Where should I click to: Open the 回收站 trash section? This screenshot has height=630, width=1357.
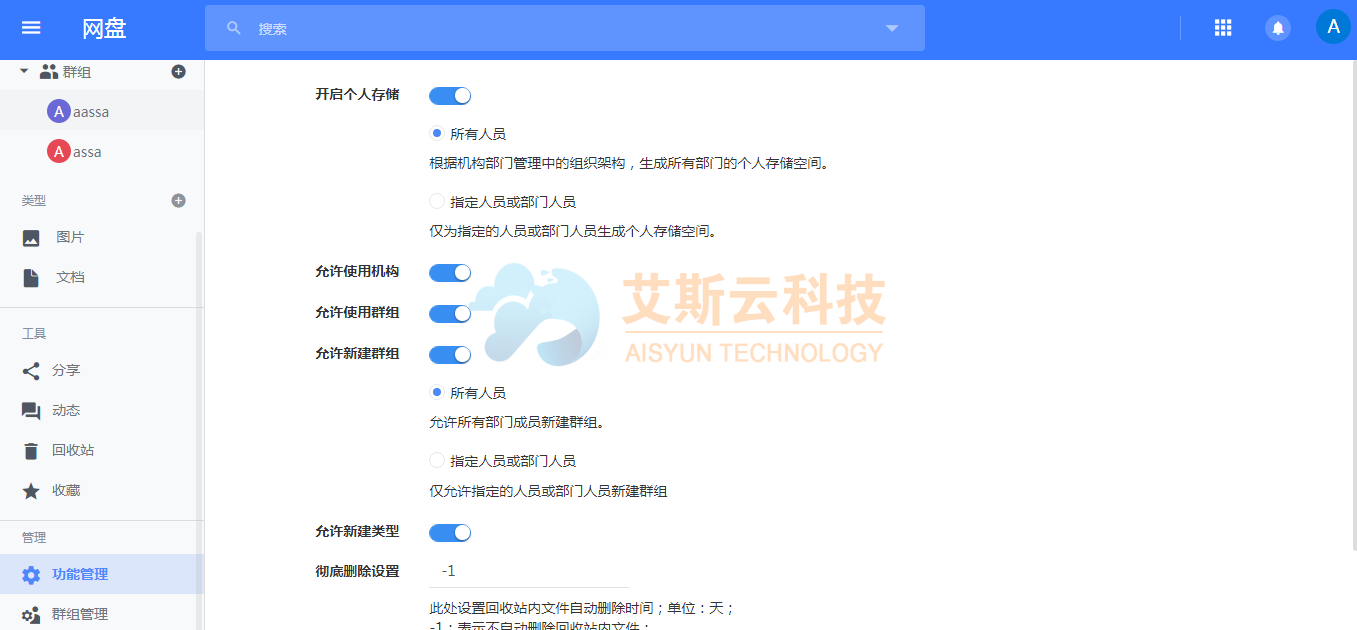(72, 450)
